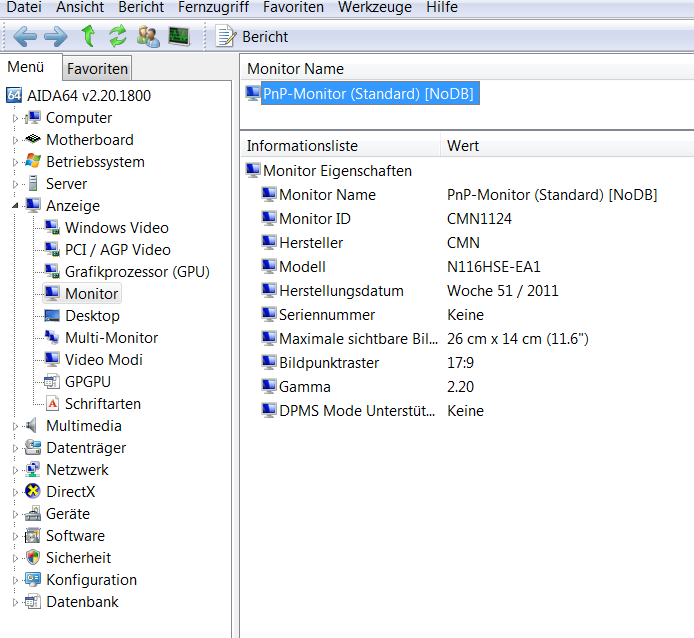Expand the Netzwerk tree node

[x=15, y=470]
